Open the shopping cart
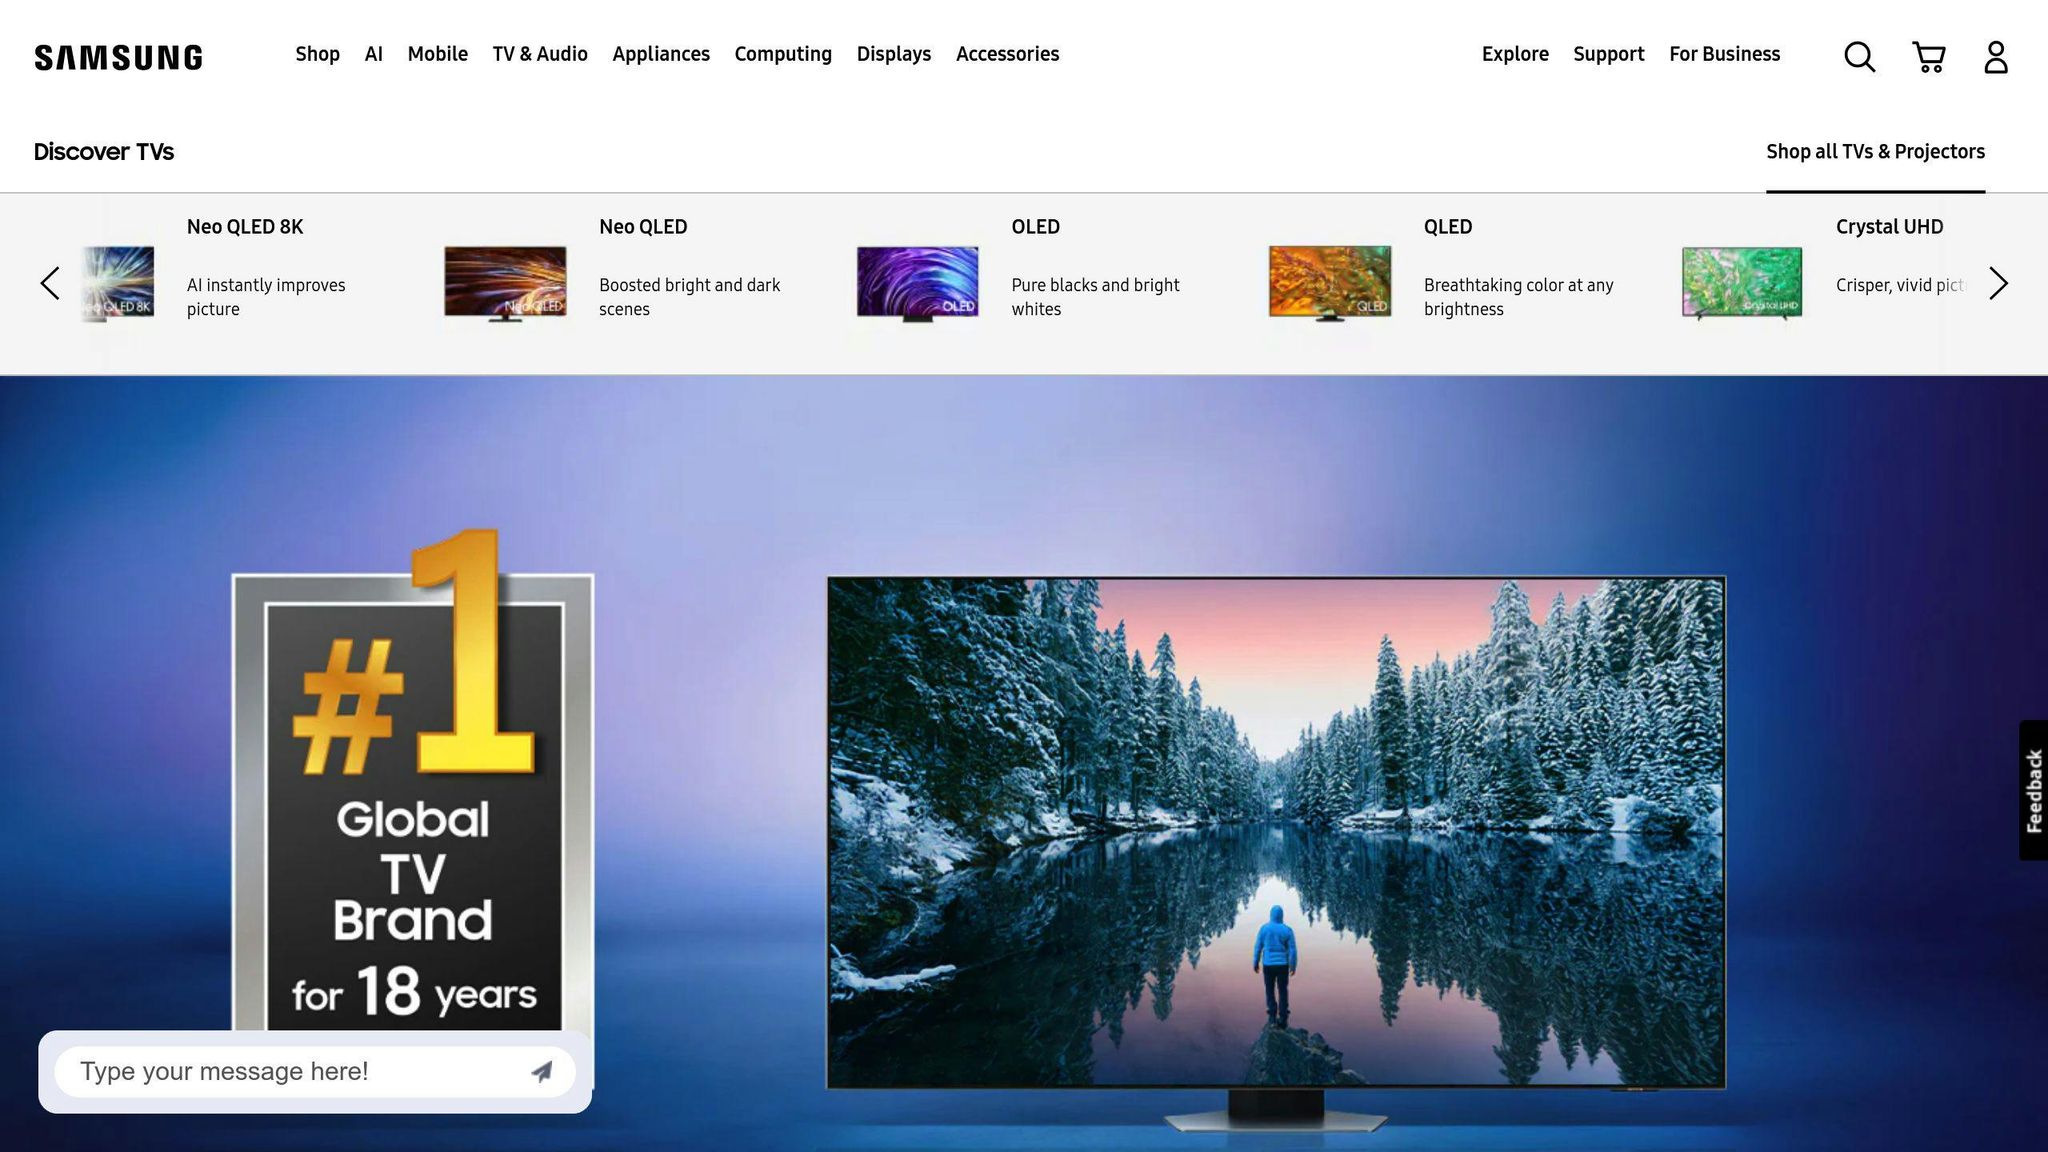This screenshot has height=1152, width=2048. [1928, 57]
